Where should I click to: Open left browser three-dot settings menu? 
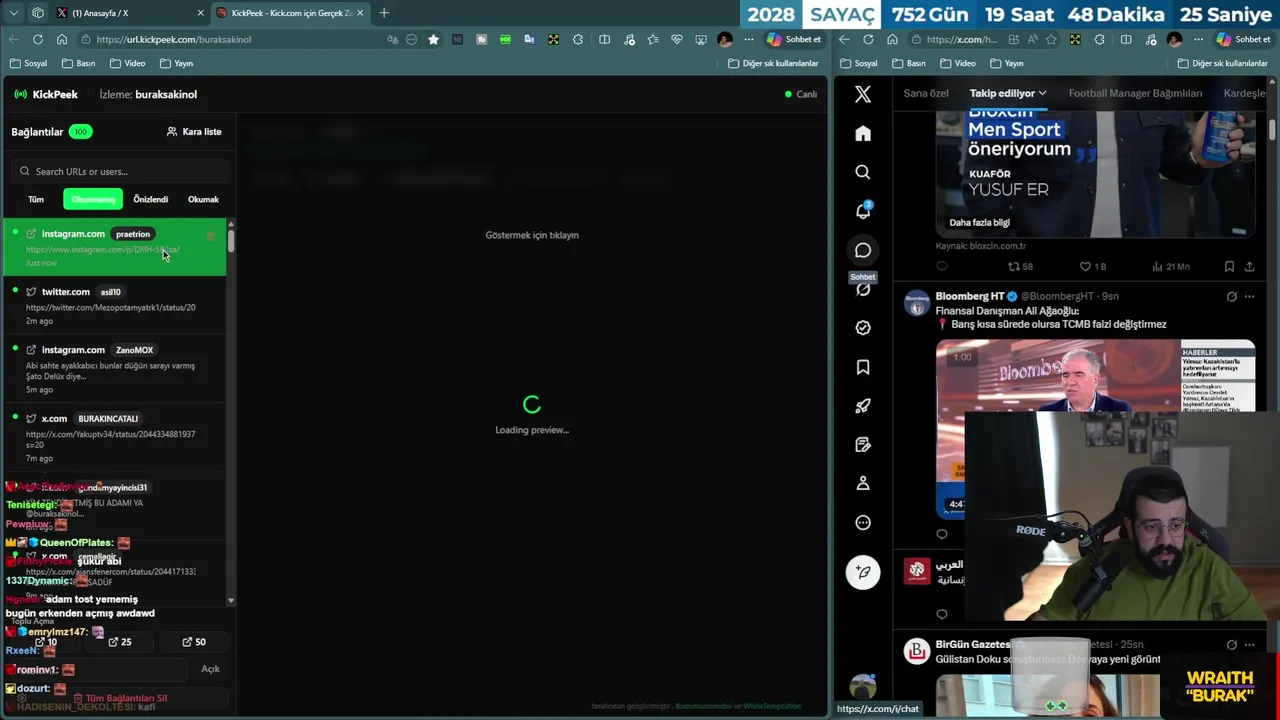point(749,39)
